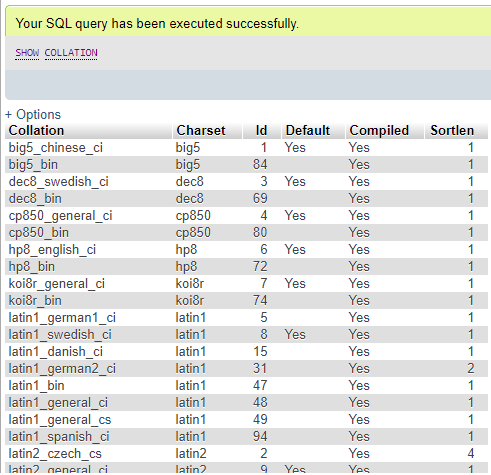
Task: Click Default Yes in big5_chinese_ci row
Action: point(295,148)
